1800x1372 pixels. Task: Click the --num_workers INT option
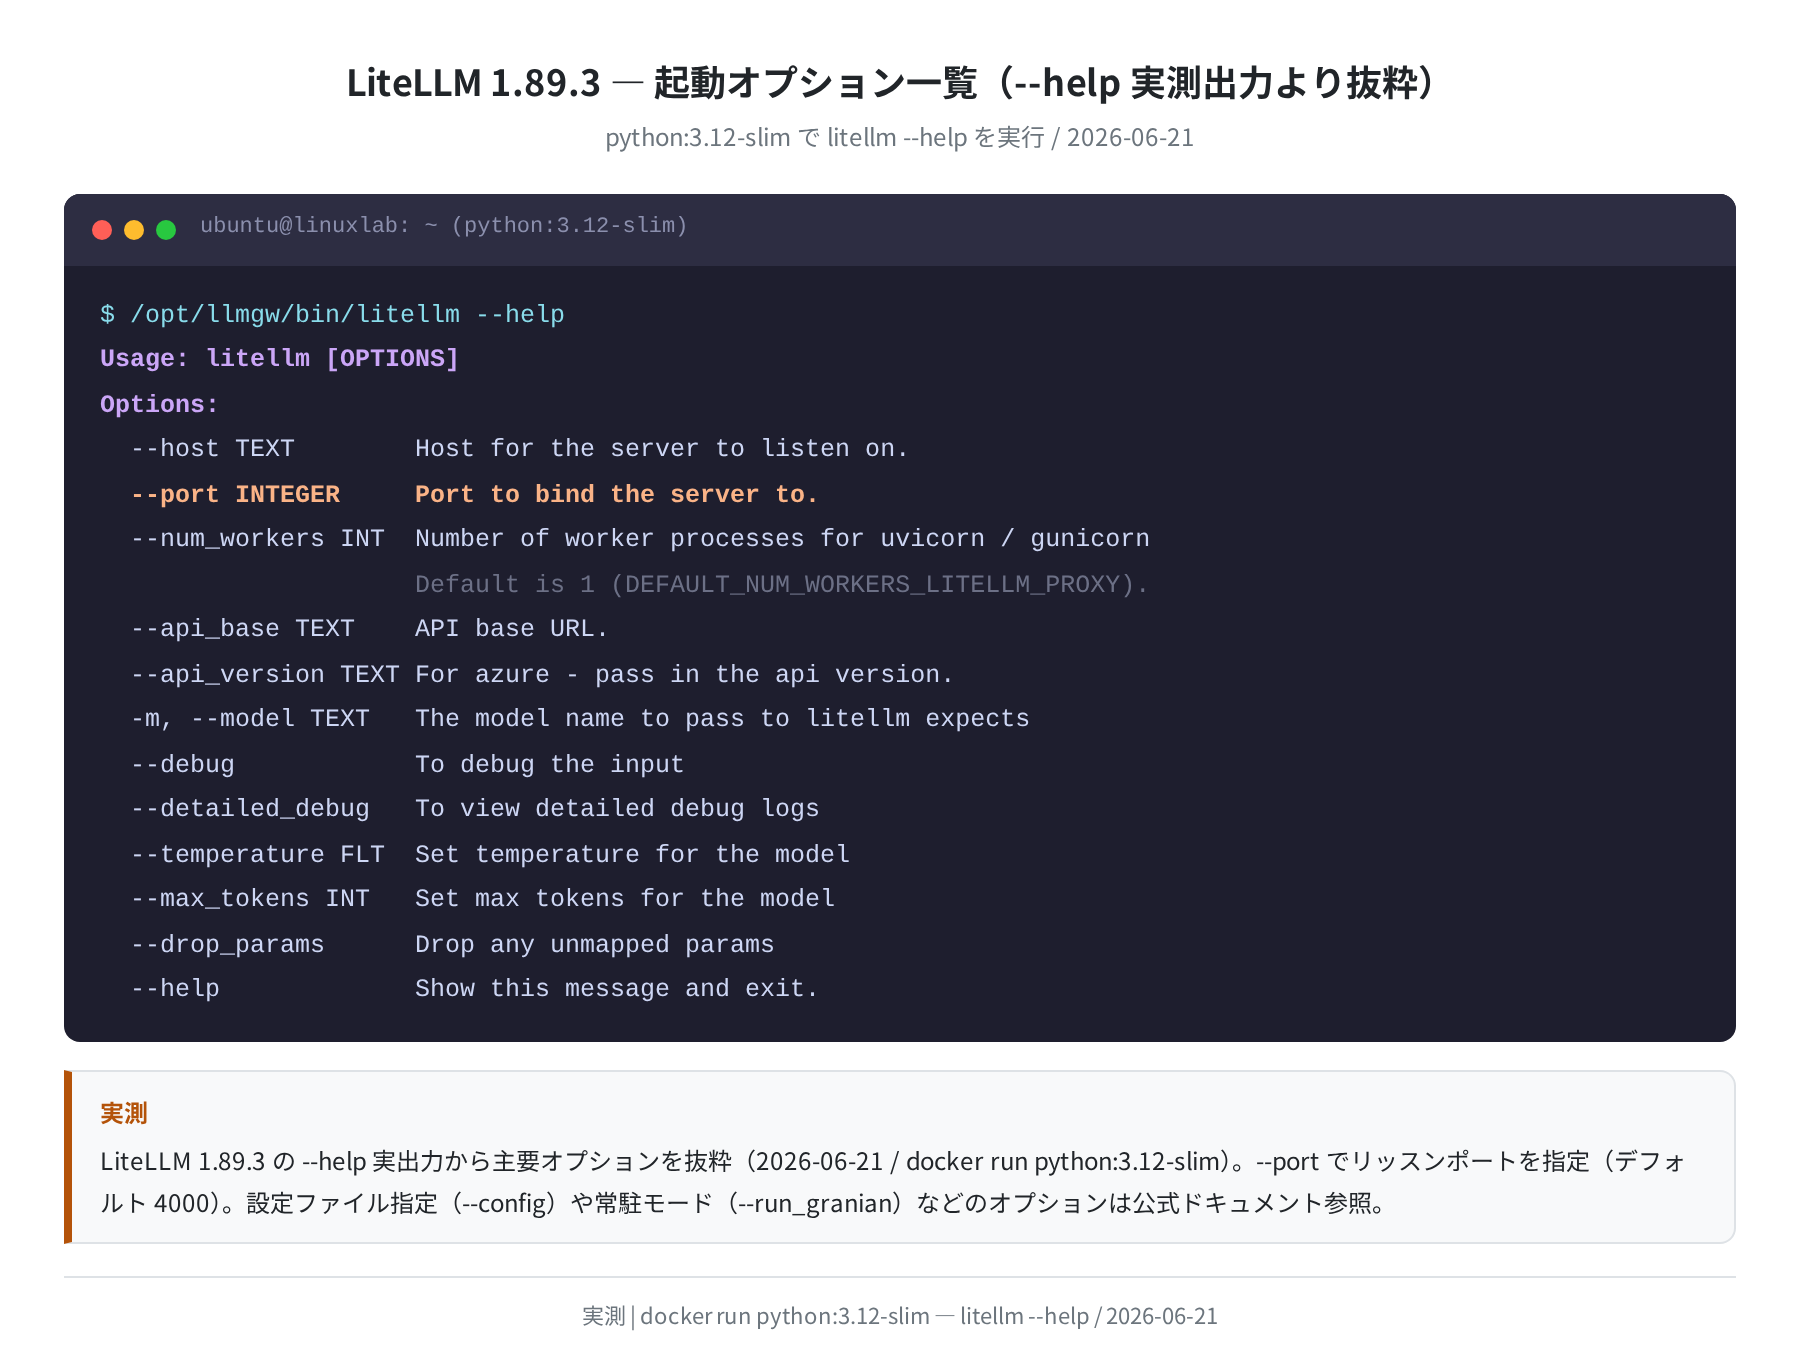(x=258, y=539)
